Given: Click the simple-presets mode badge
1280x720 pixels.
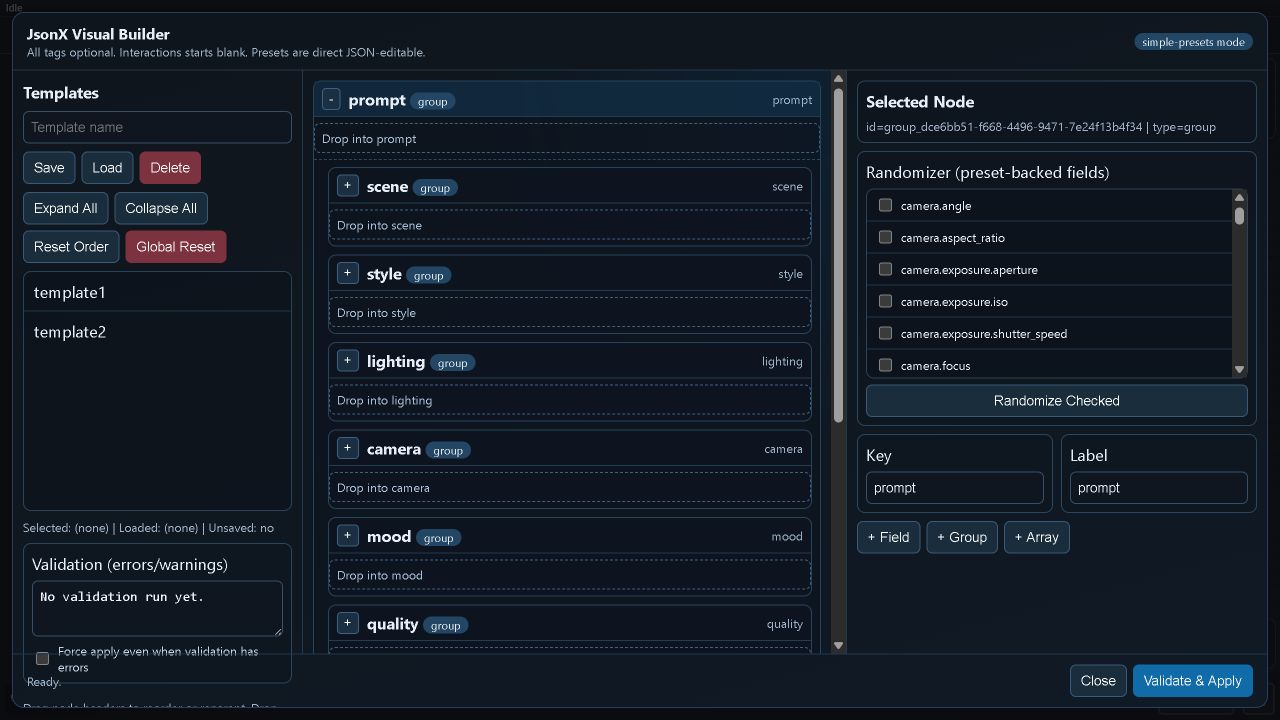Looking at the screenshot, I should coord(1193,42).
